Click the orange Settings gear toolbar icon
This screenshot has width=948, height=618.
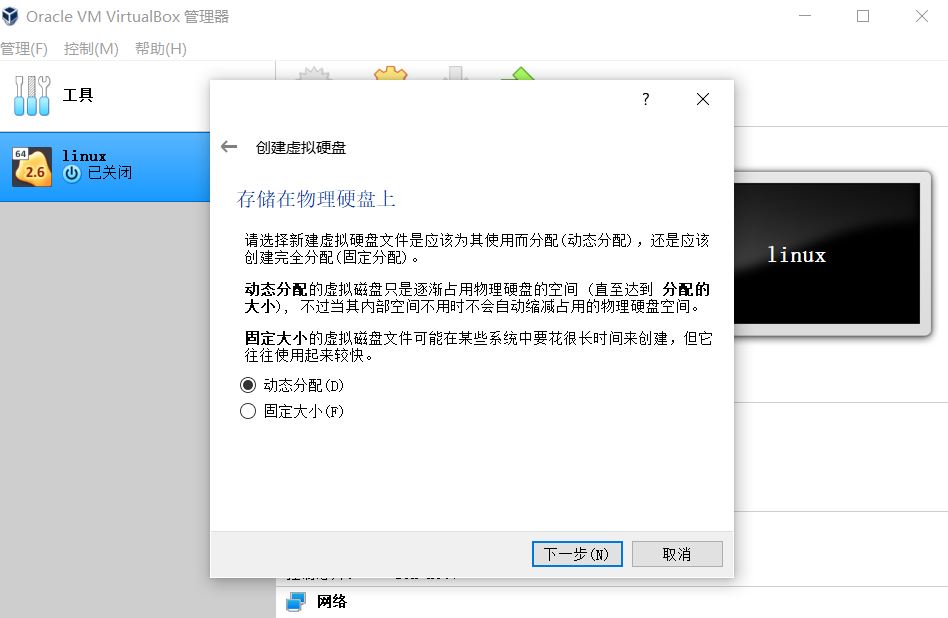[x=390, y=74]
